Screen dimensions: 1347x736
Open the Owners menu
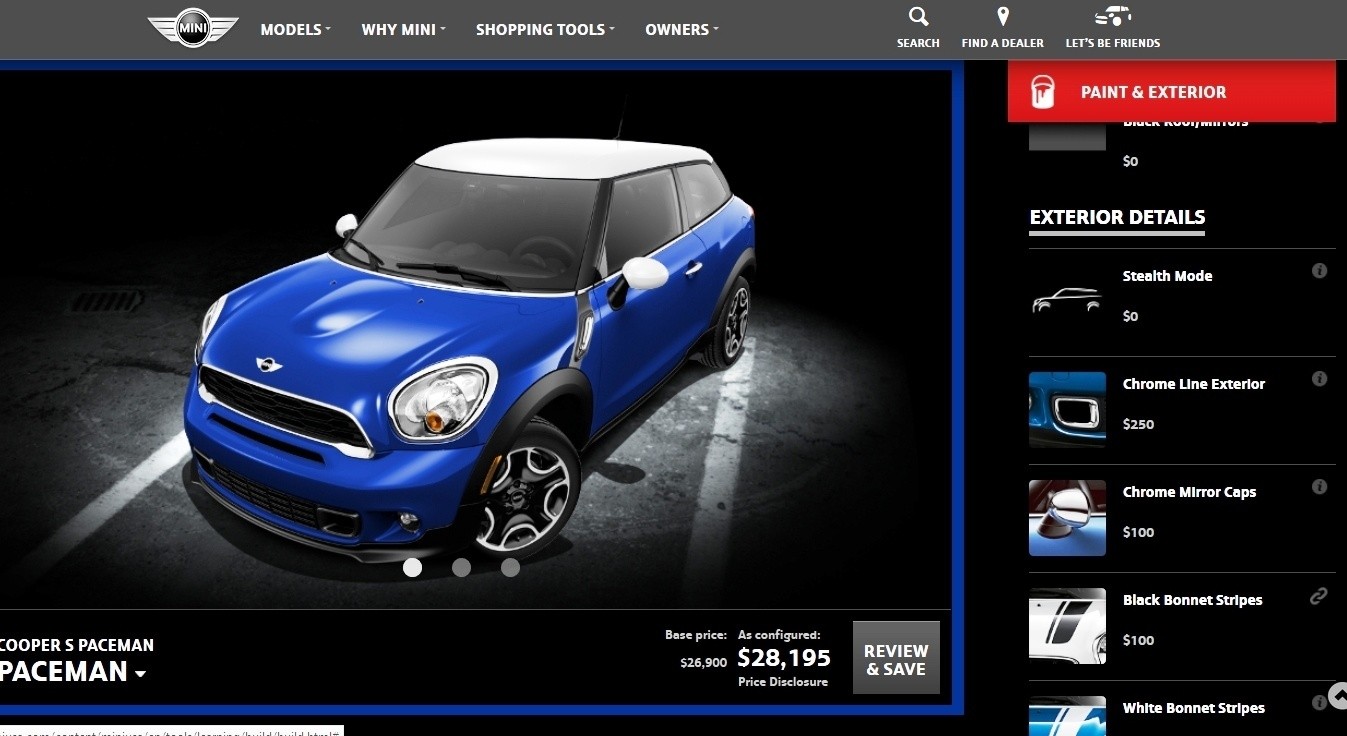coord(682,29)
